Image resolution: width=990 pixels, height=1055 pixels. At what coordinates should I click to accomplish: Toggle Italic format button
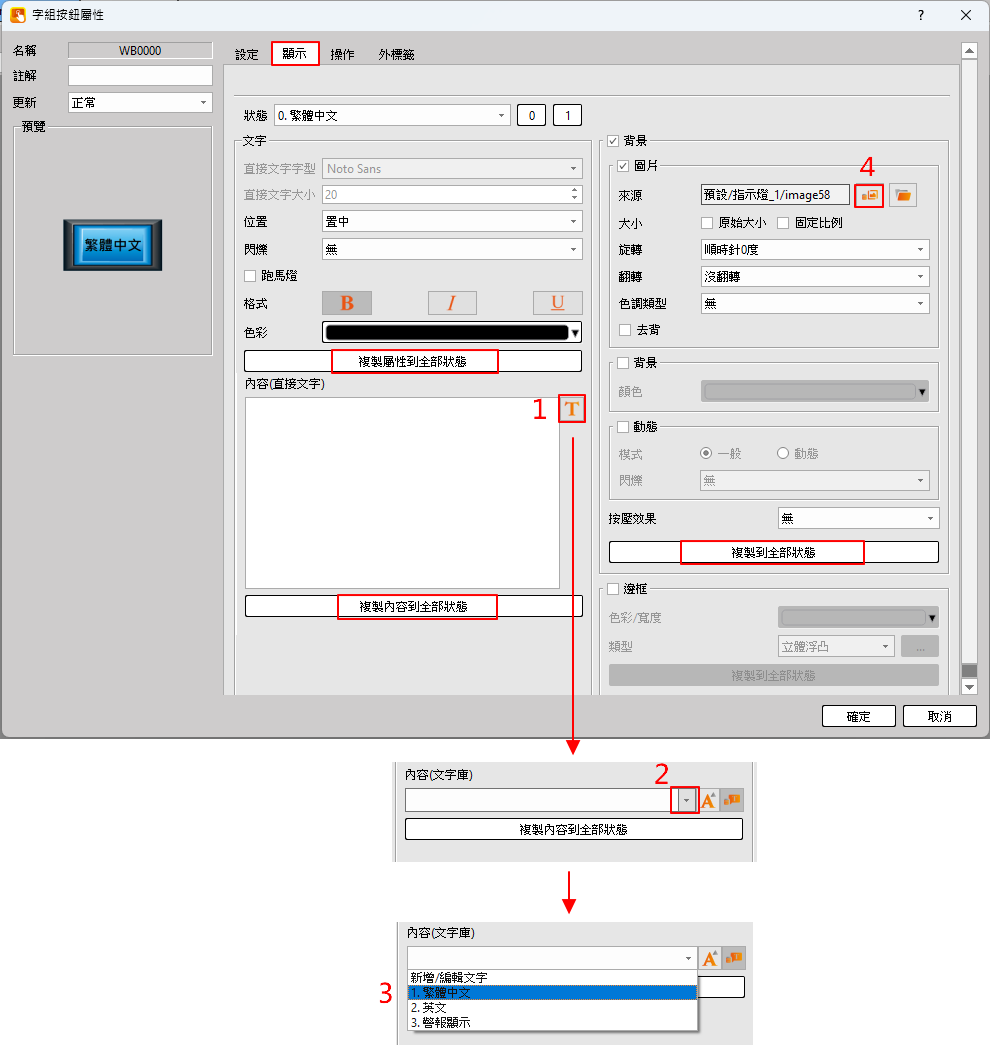click(x=452, y=303)
